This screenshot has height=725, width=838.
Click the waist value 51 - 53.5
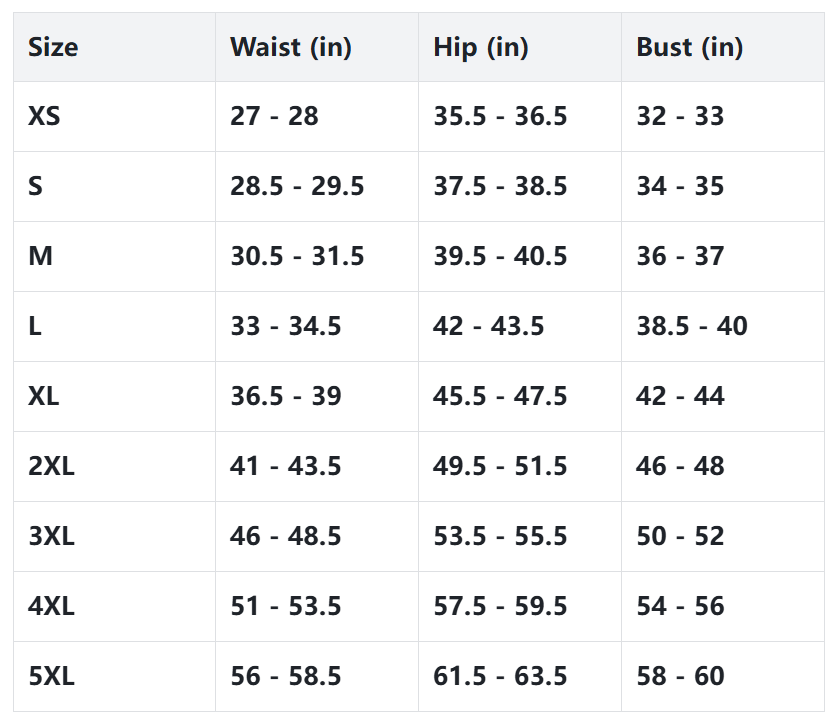point(286,607)
